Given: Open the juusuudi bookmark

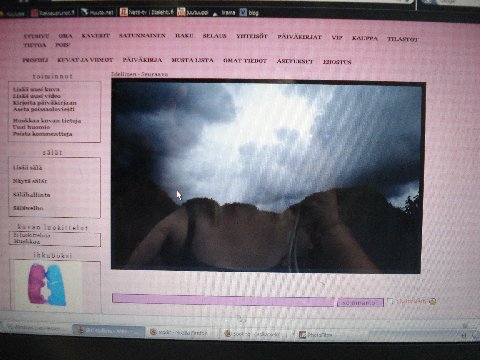Looking at the screenshot, I should (193, 12).
